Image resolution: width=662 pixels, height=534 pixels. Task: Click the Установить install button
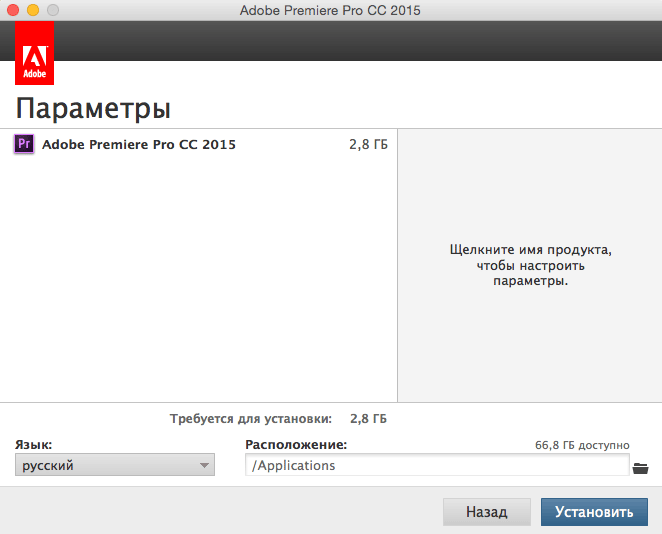[x=594, y=512]
